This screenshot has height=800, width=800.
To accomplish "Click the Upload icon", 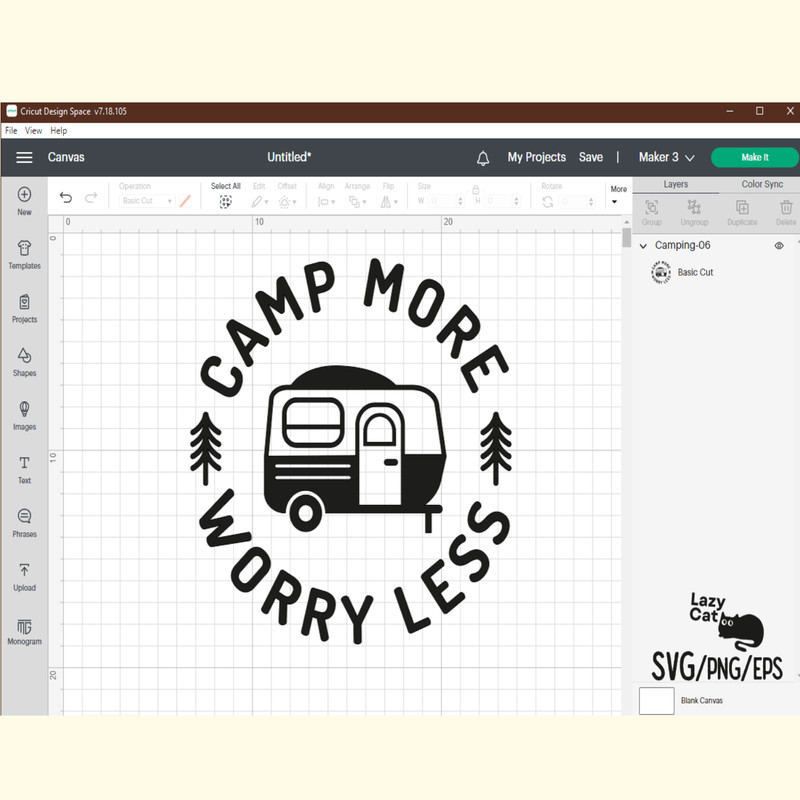I will [24, 571].
